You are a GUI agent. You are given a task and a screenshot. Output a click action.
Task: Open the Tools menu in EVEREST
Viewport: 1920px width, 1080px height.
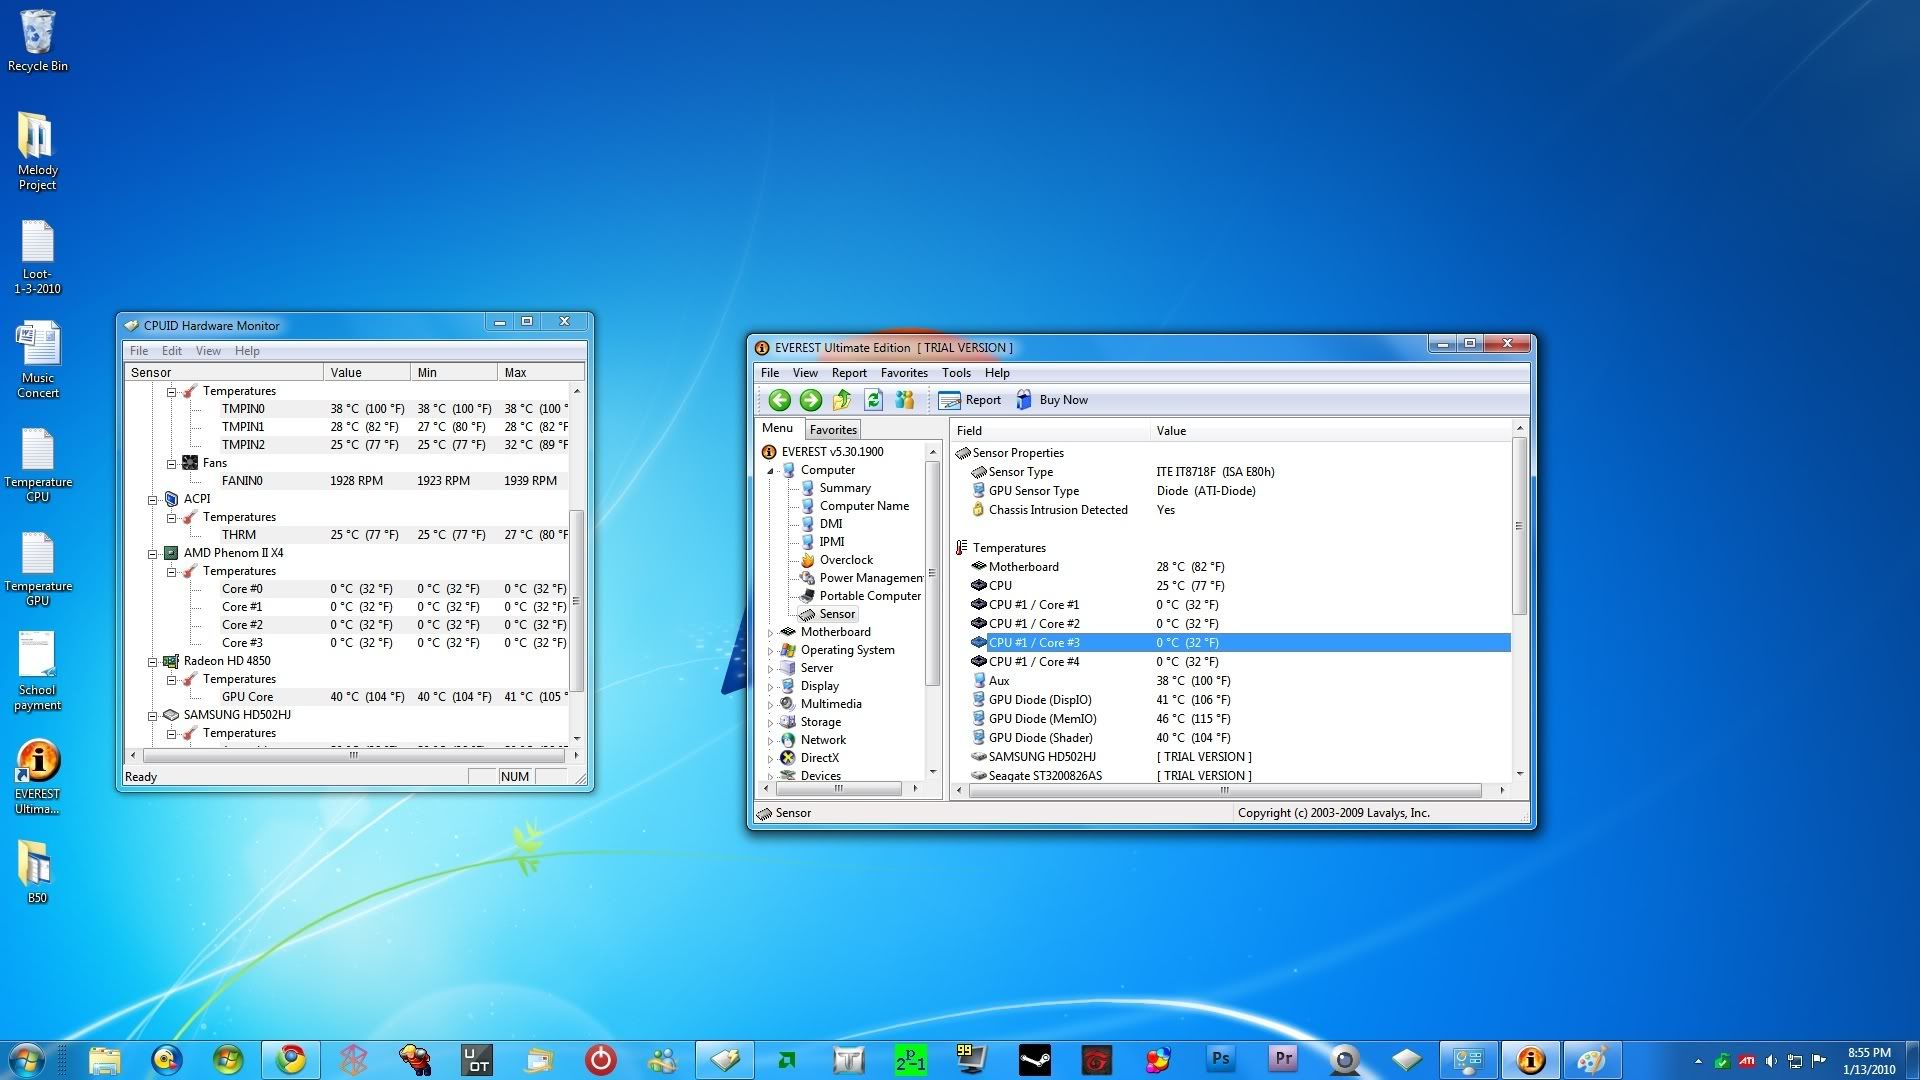tap(956, 373)
